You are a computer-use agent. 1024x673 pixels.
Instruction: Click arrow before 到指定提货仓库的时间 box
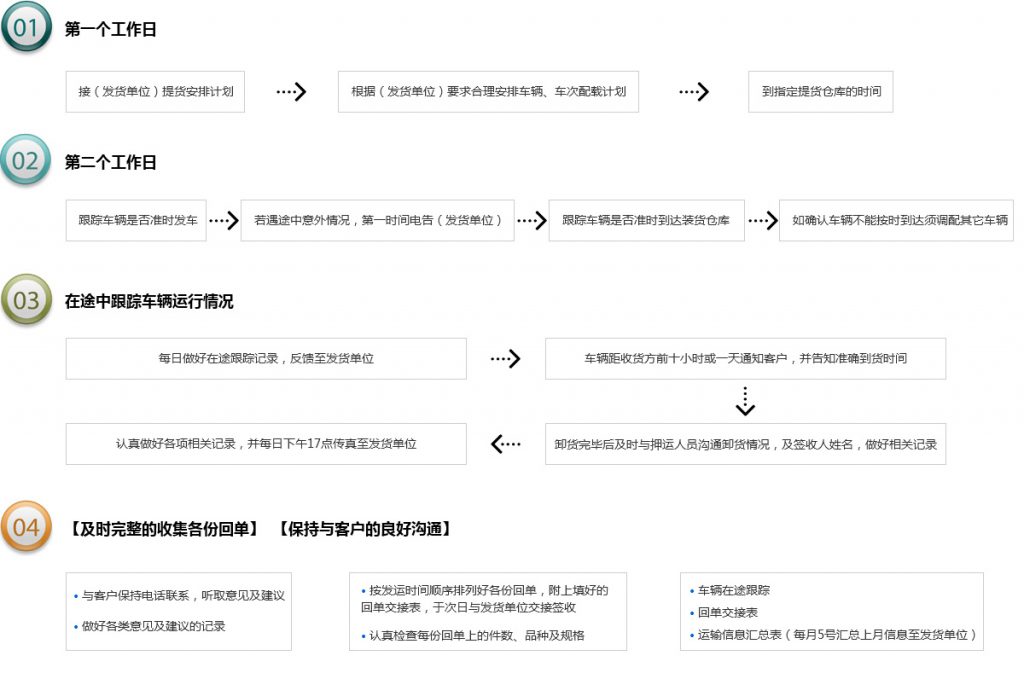(x=693, y=92)
